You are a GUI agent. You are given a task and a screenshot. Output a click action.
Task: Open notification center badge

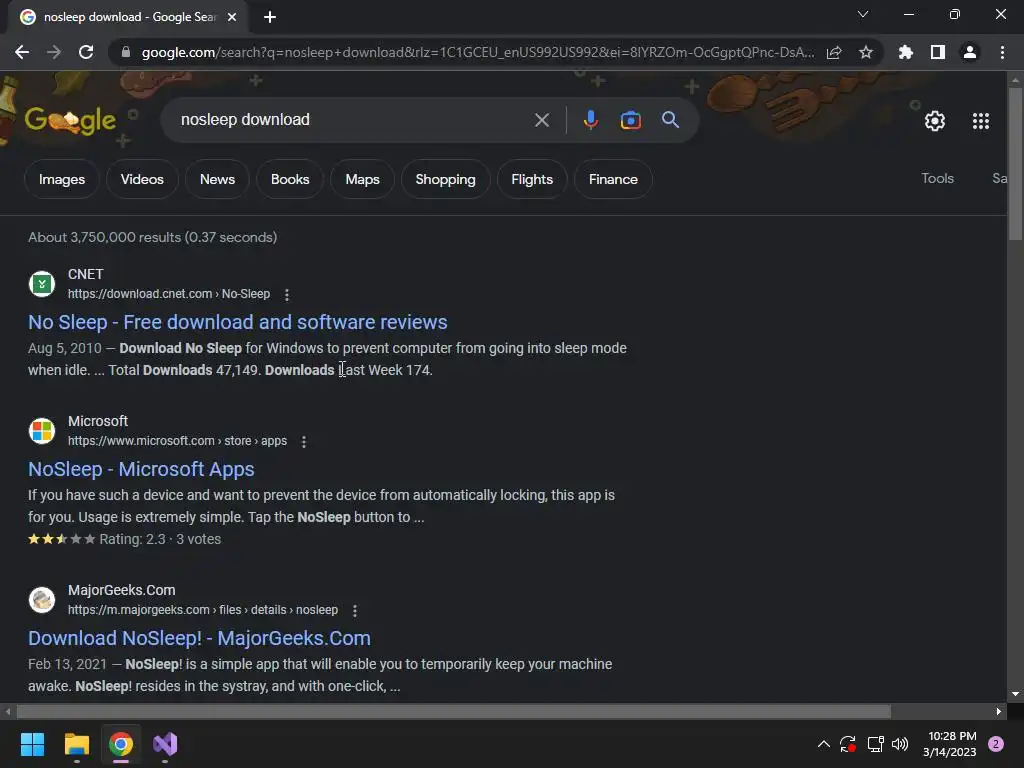996,744
